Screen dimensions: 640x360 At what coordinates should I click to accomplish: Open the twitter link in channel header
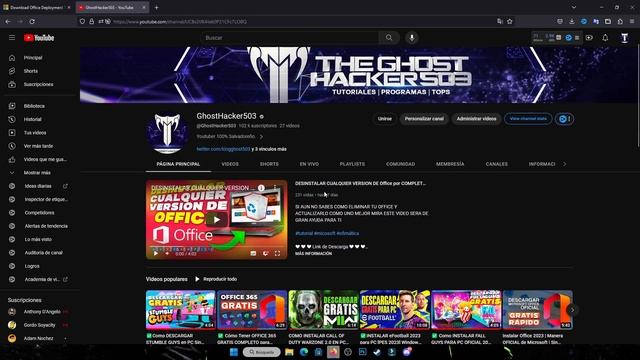coord(223,149)
